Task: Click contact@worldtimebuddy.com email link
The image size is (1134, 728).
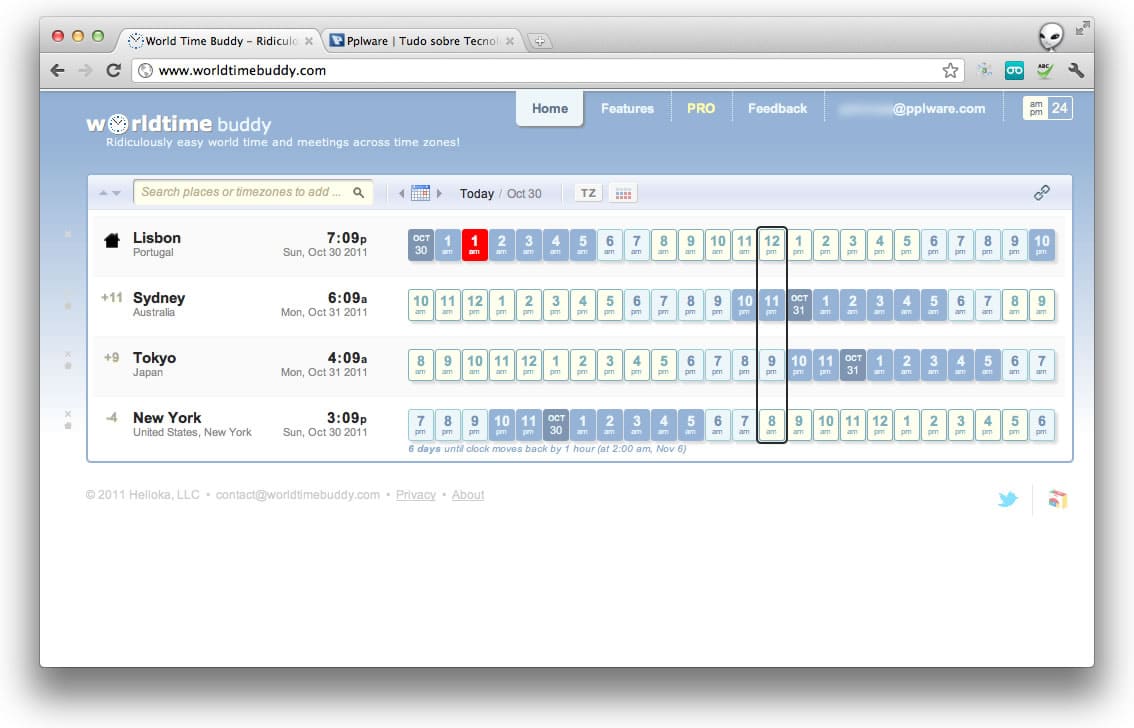Action: click(297, 495)
